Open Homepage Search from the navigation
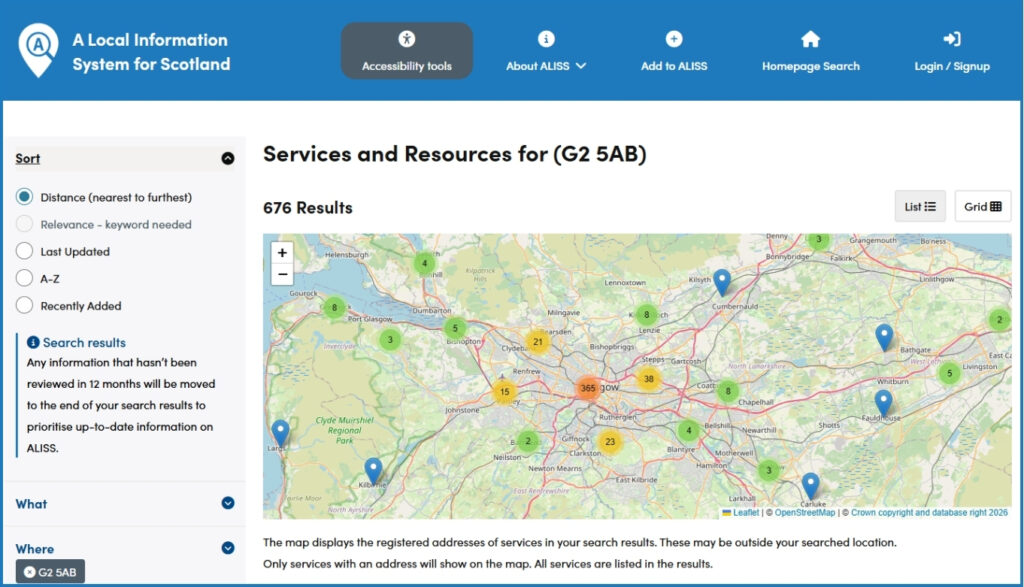The height and width of the screenshot is (587, 1024). click(809, 52)
